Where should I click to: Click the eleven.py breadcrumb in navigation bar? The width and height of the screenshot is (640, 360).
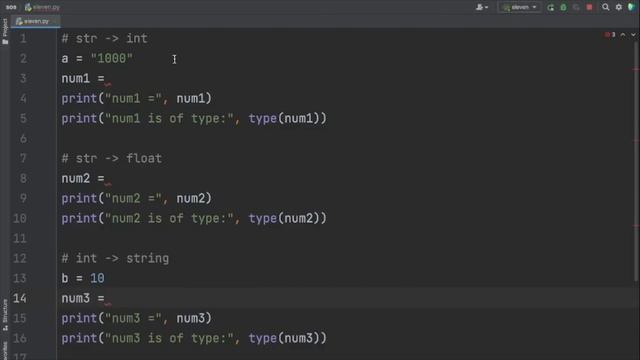(42, 7)
